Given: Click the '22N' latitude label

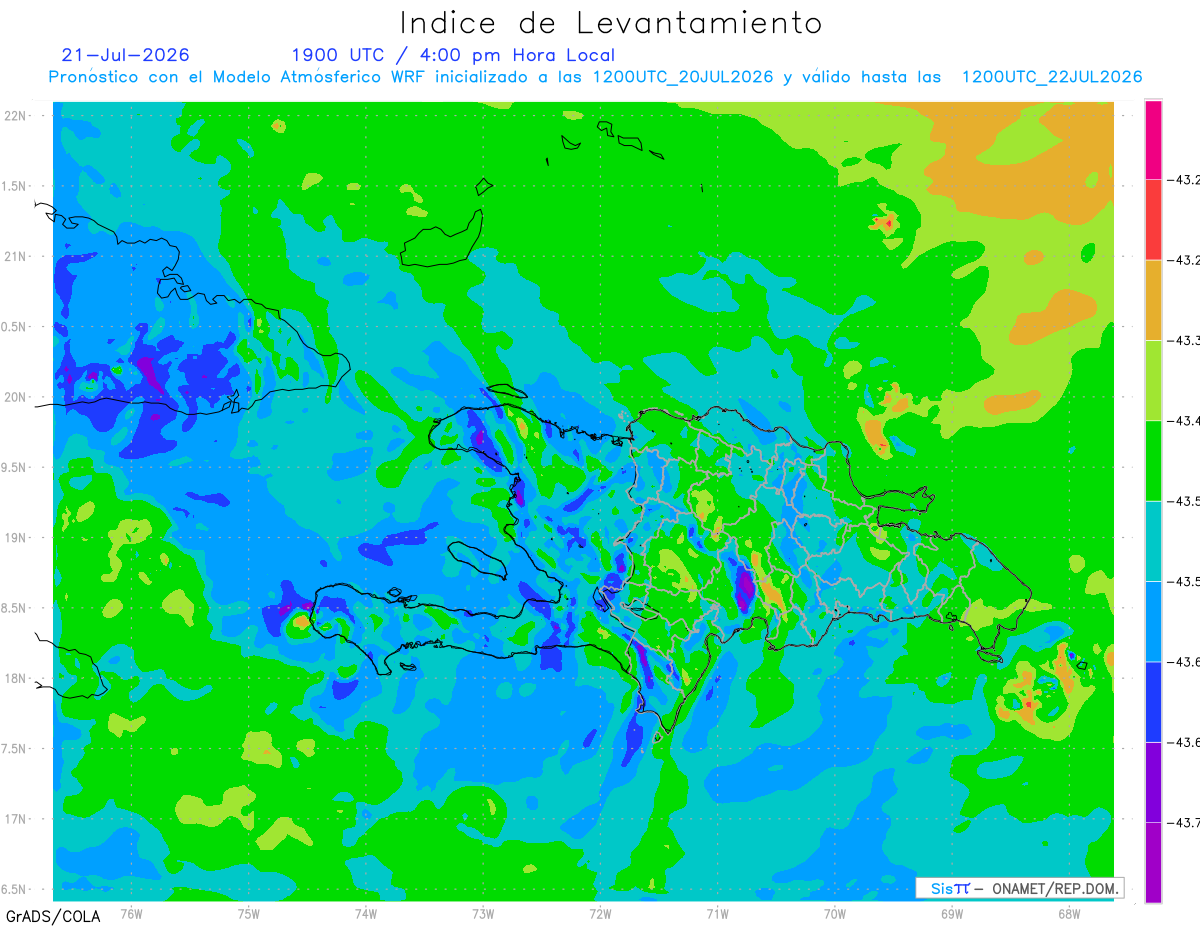Looking at the screenshot, I should click(x=16, y=116).
